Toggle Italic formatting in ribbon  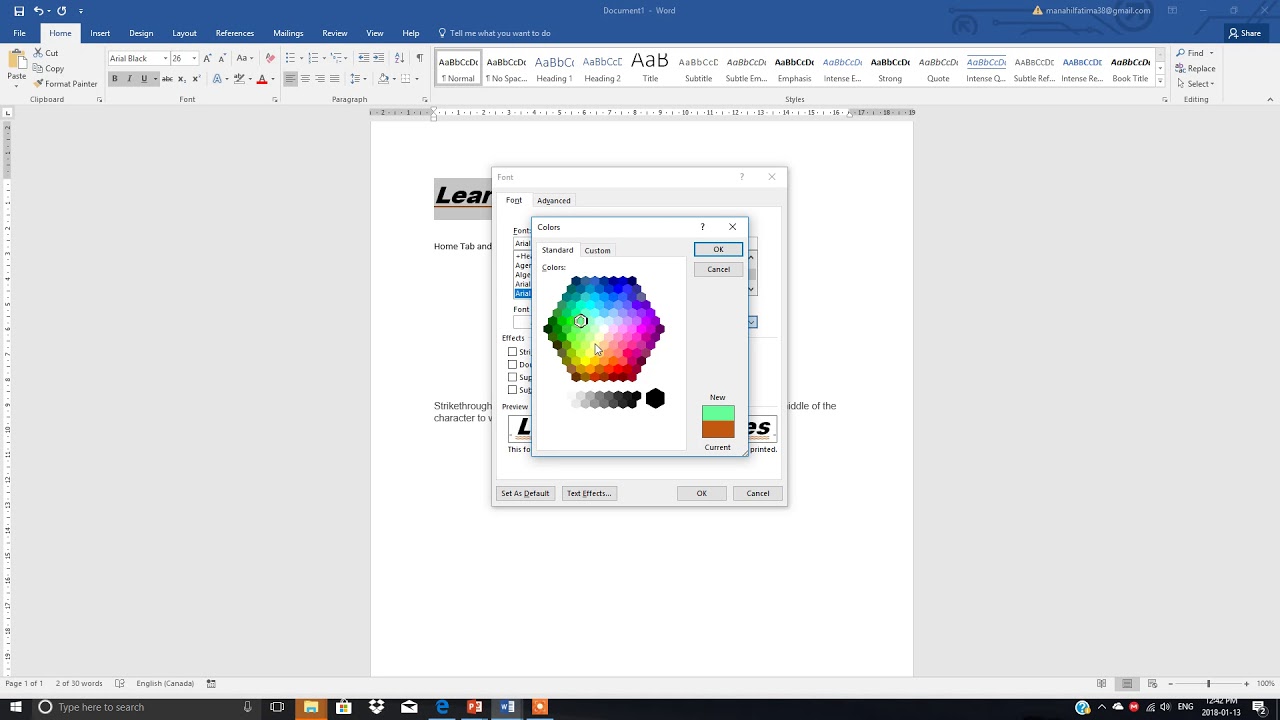point(129,79)
